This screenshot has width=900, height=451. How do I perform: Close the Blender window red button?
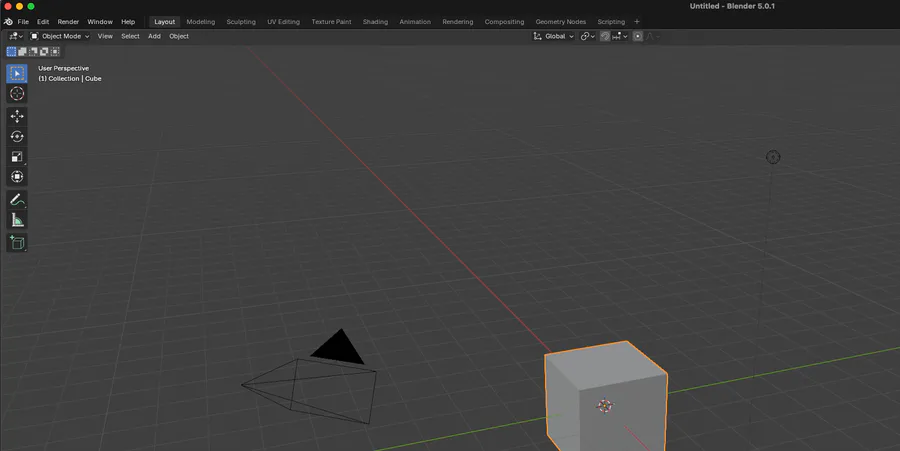tap(8, 6)
